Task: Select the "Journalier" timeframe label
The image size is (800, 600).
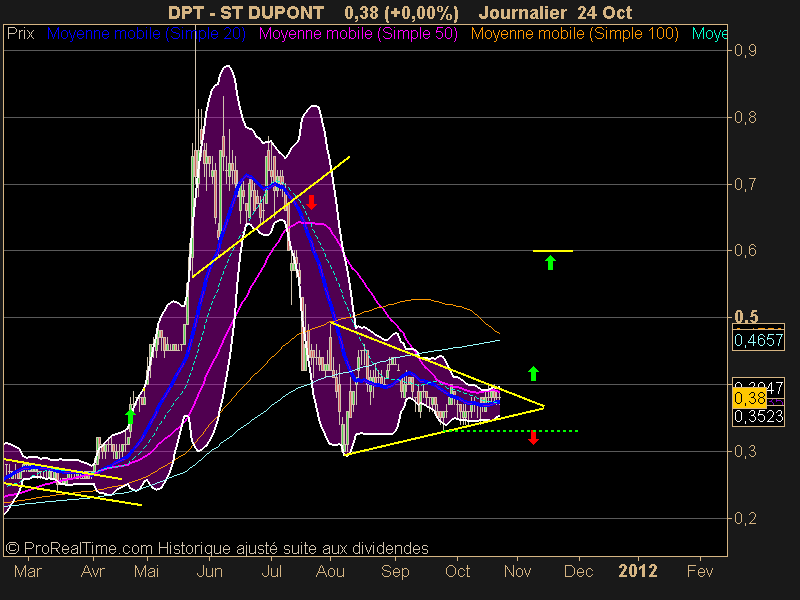Action: (x=523, y=13)
